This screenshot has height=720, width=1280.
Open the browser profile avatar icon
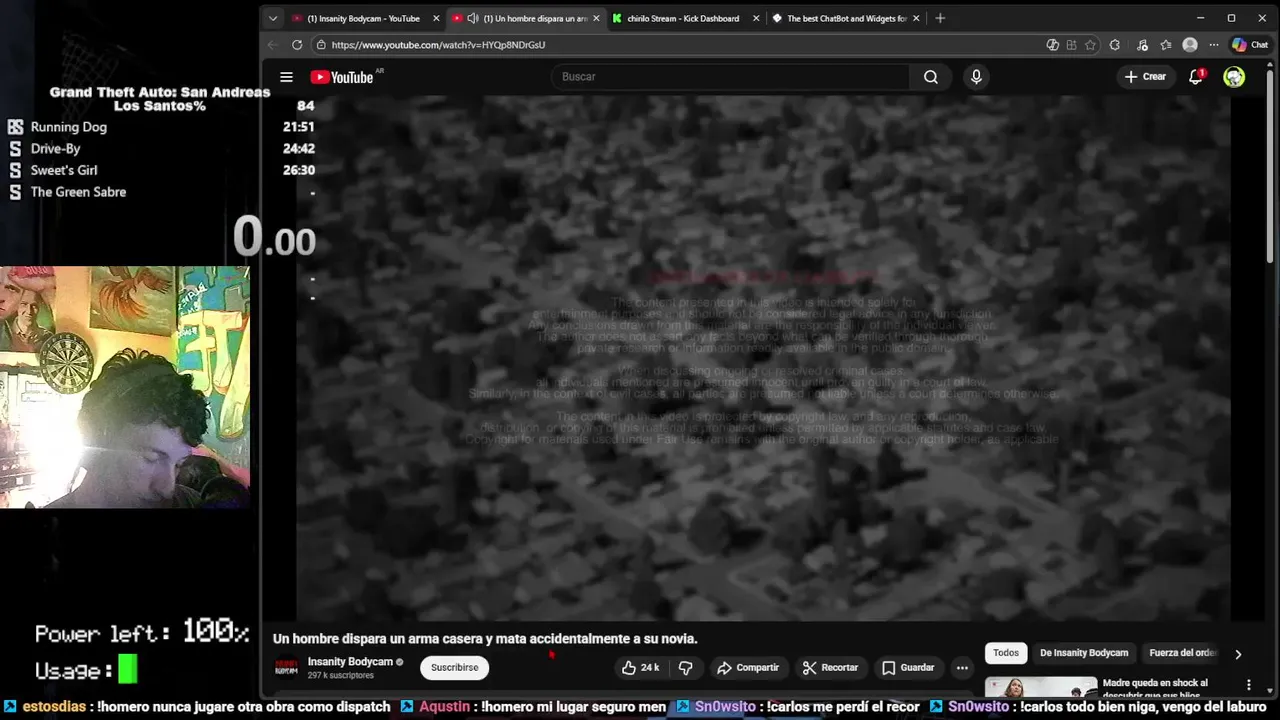[x=1190, y=45]
